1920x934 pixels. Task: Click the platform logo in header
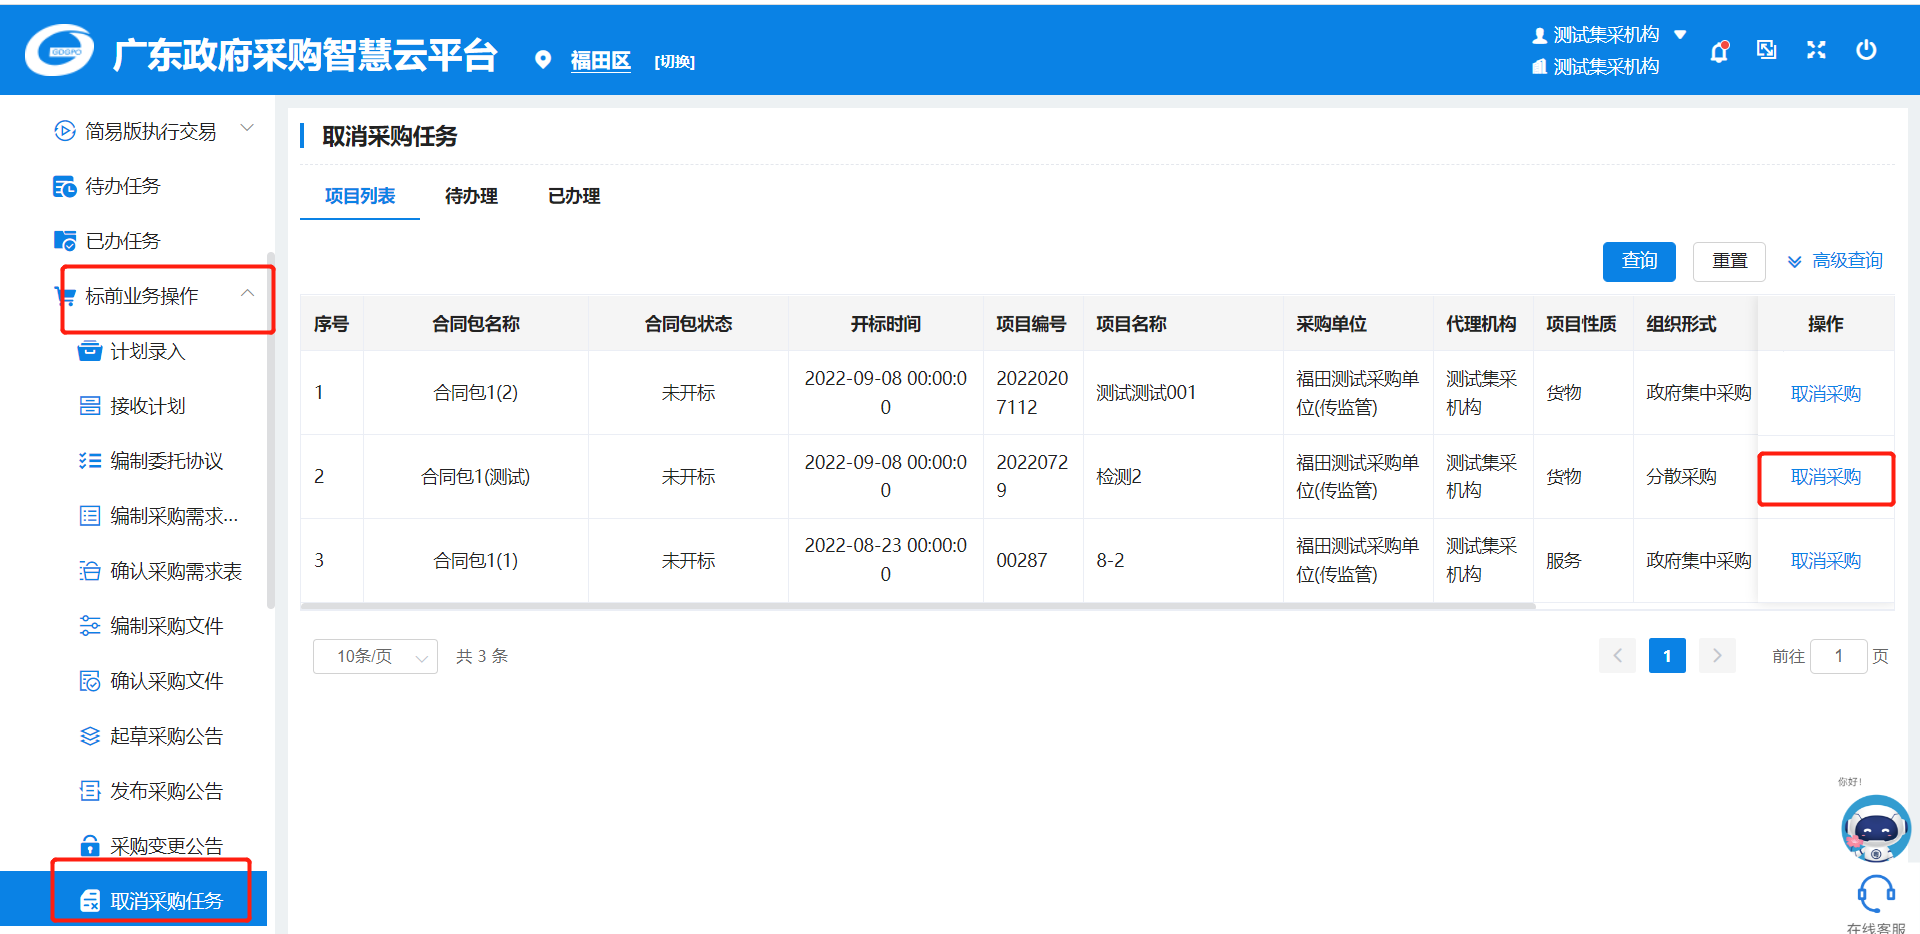tap(60, 51)
